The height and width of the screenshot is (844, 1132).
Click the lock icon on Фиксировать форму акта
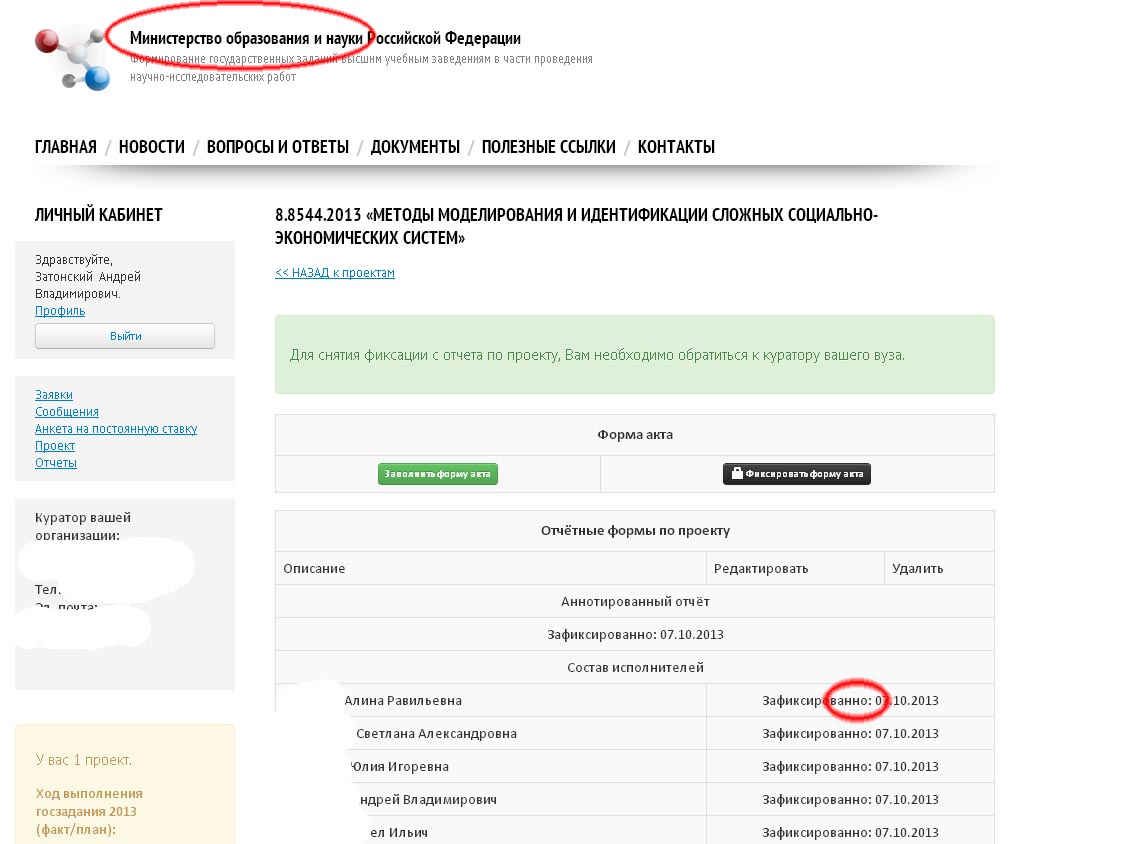pos(736,474)
